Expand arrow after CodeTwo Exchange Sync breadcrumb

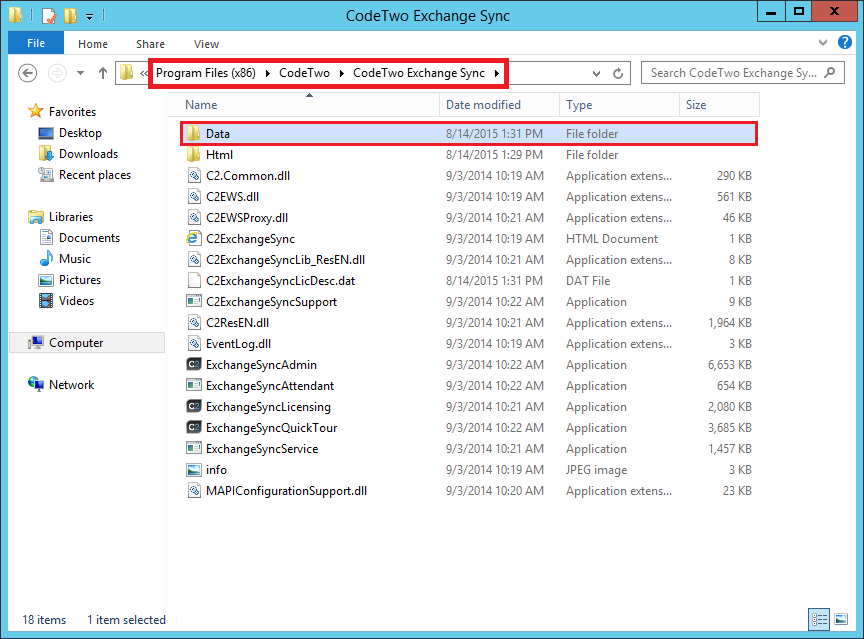click(x=496, y=73)
